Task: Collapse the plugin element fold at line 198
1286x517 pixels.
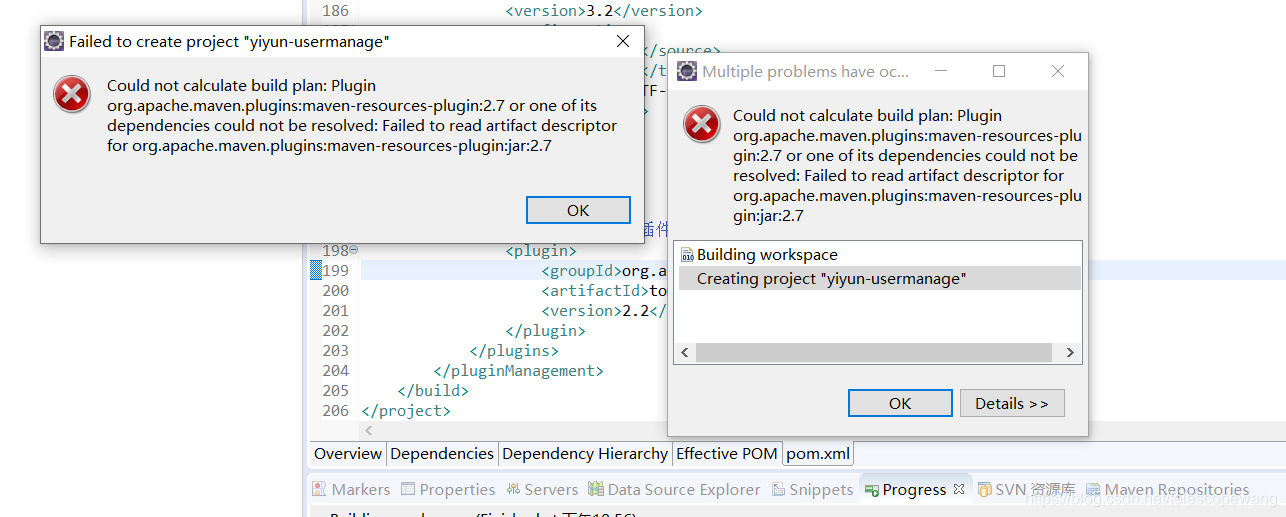Action: pos(354,250)
